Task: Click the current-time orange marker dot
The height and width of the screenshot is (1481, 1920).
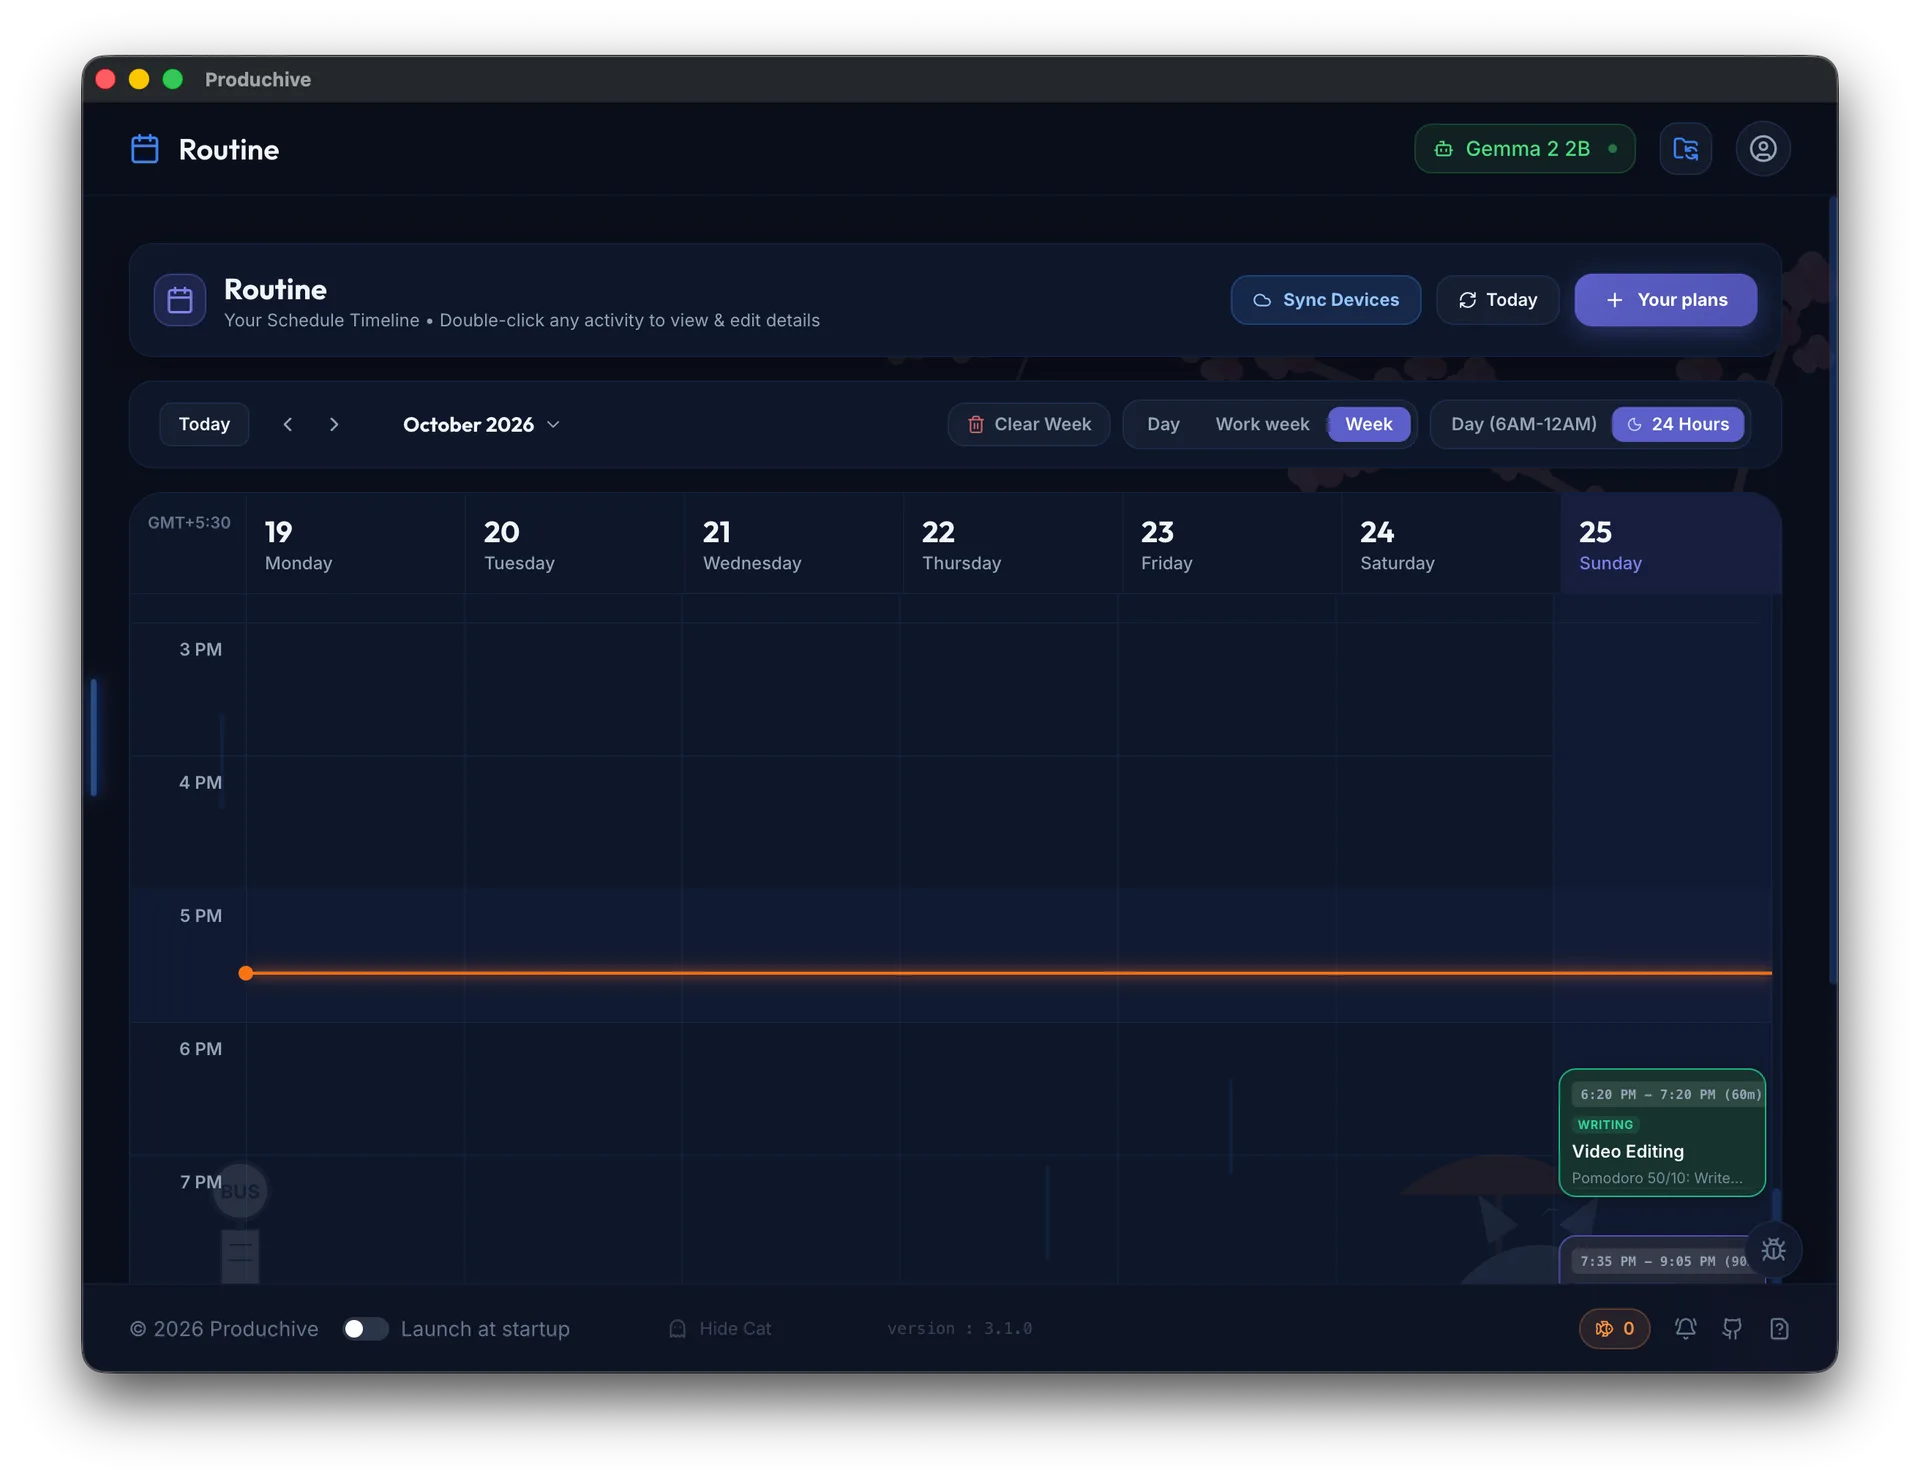Action: pos(246,973)
